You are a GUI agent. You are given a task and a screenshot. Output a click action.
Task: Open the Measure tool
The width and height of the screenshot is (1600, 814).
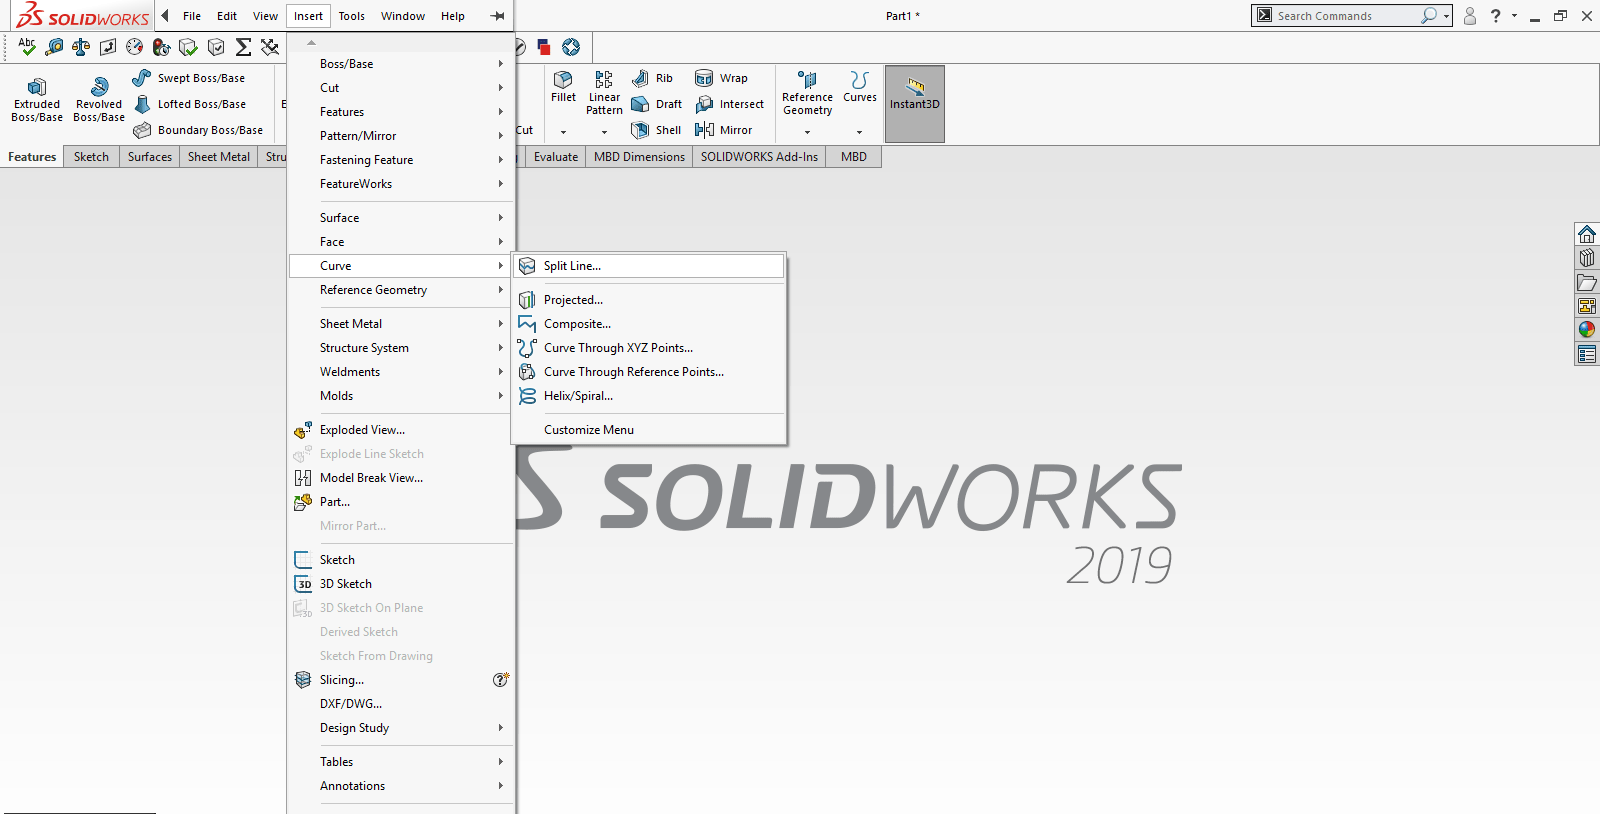[x=54, y=47]
